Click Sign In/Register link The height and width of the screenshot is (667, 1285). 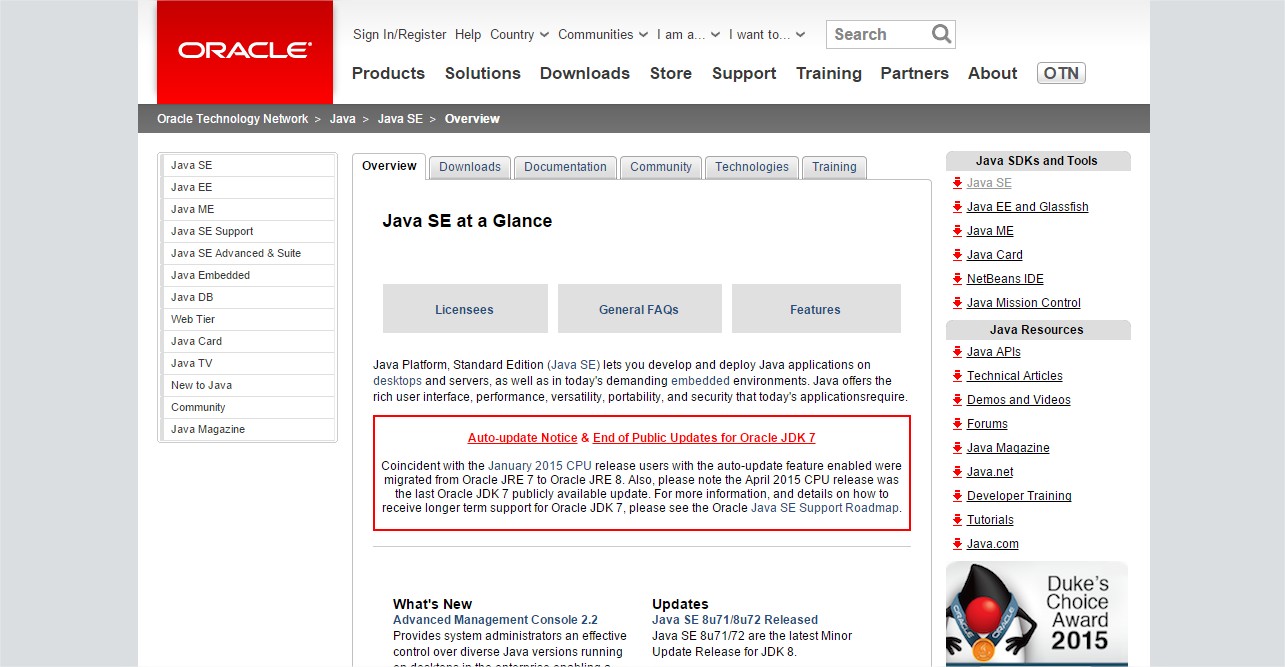tap(400, 34)
